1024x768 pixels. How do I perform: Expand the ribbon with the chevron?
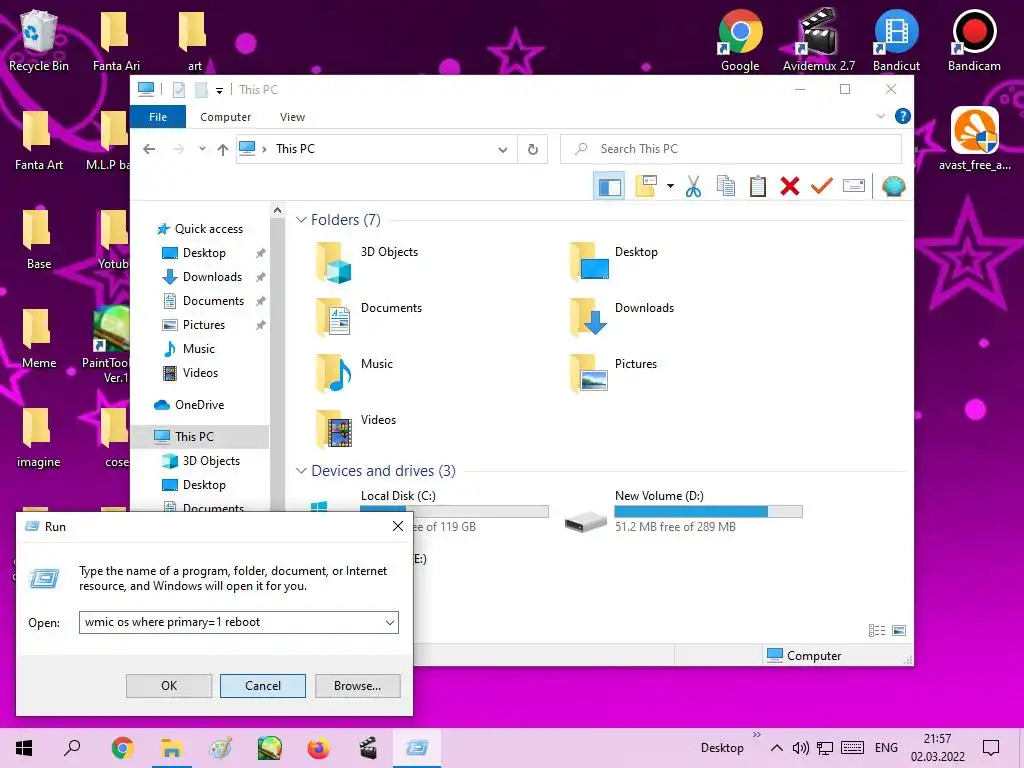[881, 117]
